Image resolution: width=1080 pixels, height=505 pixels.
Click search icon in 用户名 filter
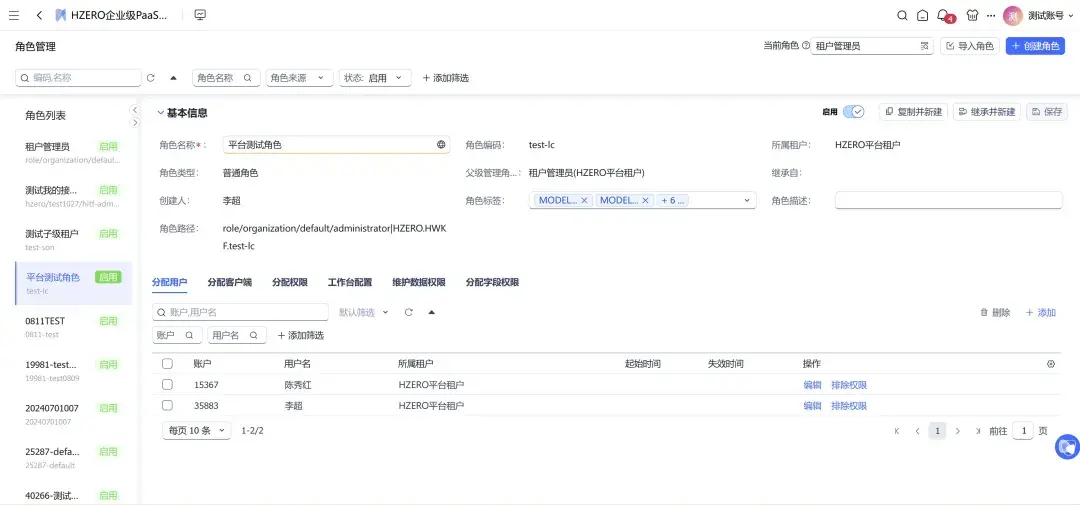click(253, 336)
